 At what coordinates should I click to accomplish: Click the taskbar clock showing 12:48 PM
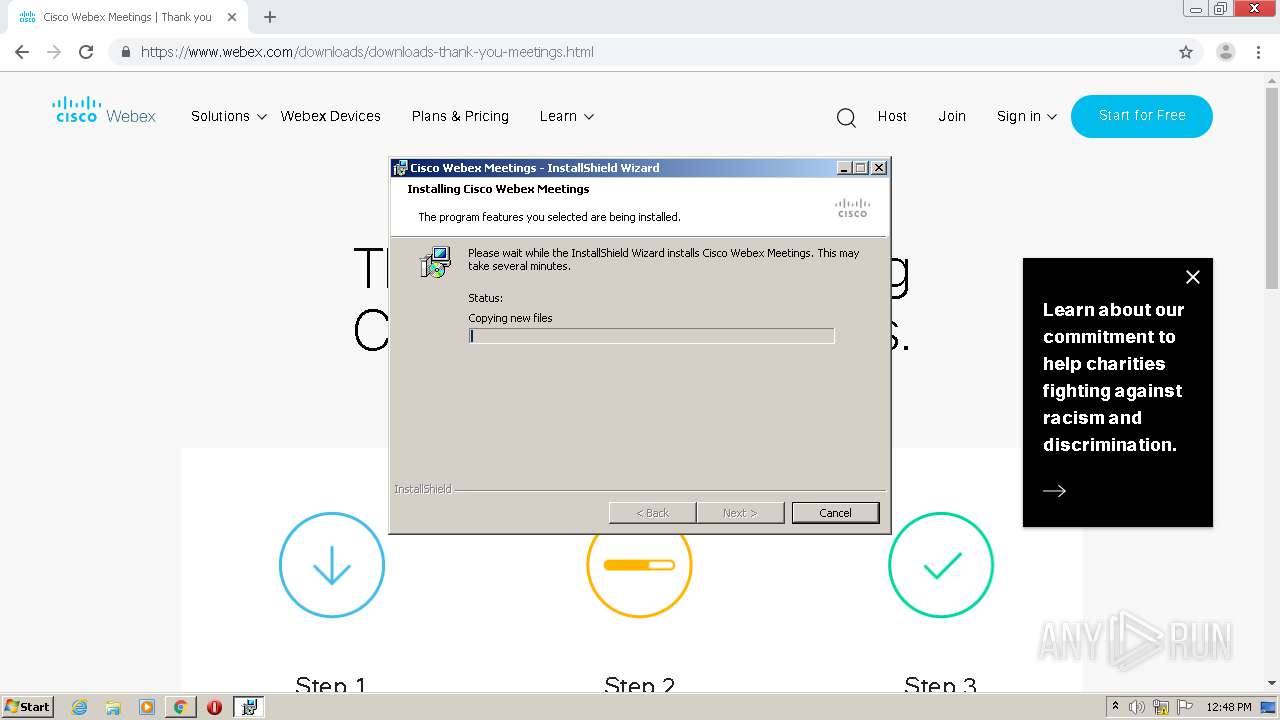[1229, 707]
